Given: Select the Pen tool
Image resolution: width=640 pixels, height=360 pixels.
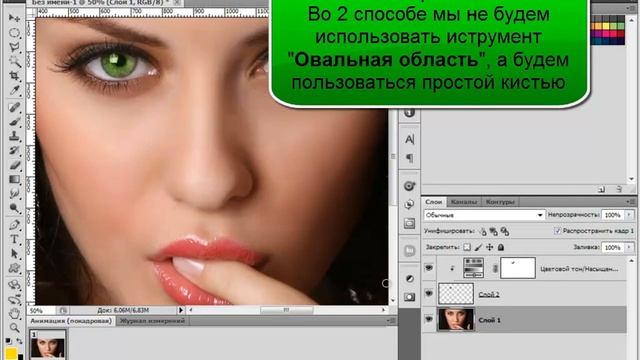Looking at the screenshot, I should pos(15,225).
